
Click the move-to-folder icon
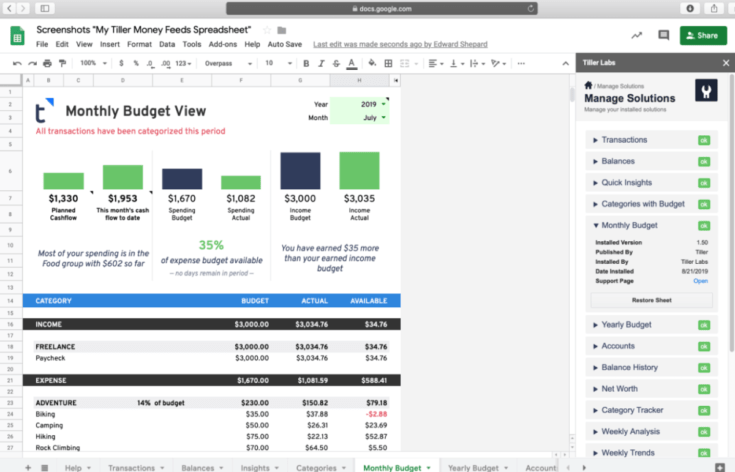click(282, 30)
